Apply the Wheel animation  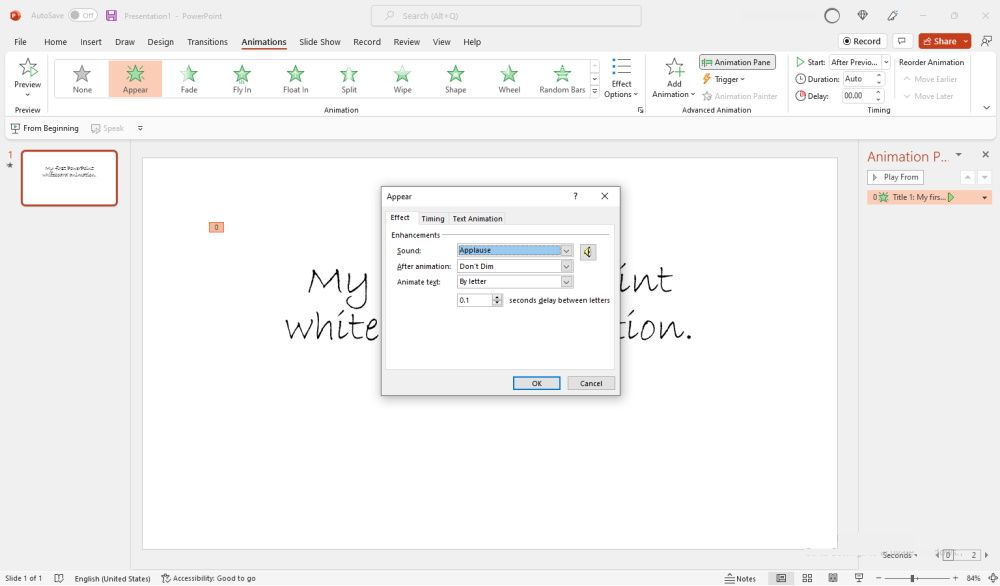pos(509,79)
